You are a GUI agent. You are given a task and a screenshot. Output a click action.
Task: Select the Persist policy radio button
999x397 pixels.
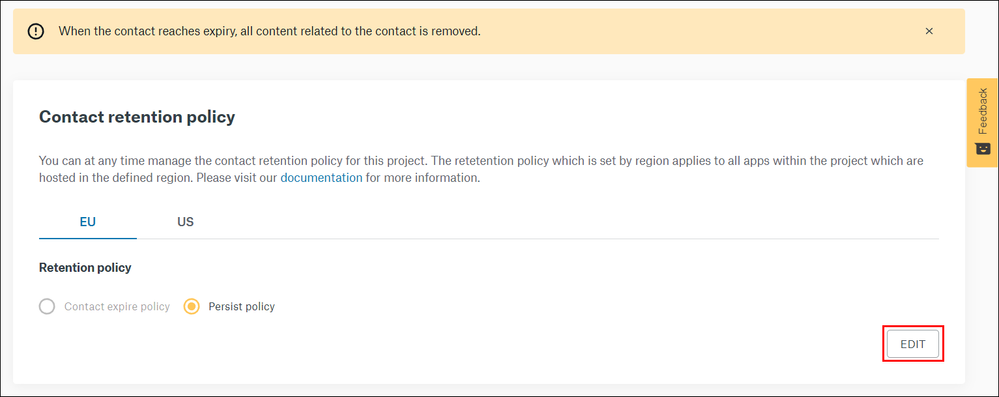coord(191,307)
